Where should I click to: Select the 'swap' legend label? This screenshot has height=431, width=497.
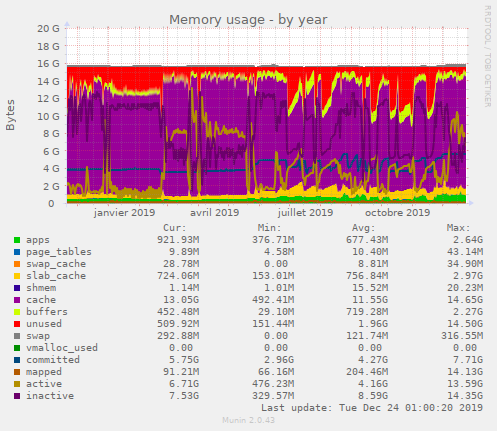click(38, 336)
